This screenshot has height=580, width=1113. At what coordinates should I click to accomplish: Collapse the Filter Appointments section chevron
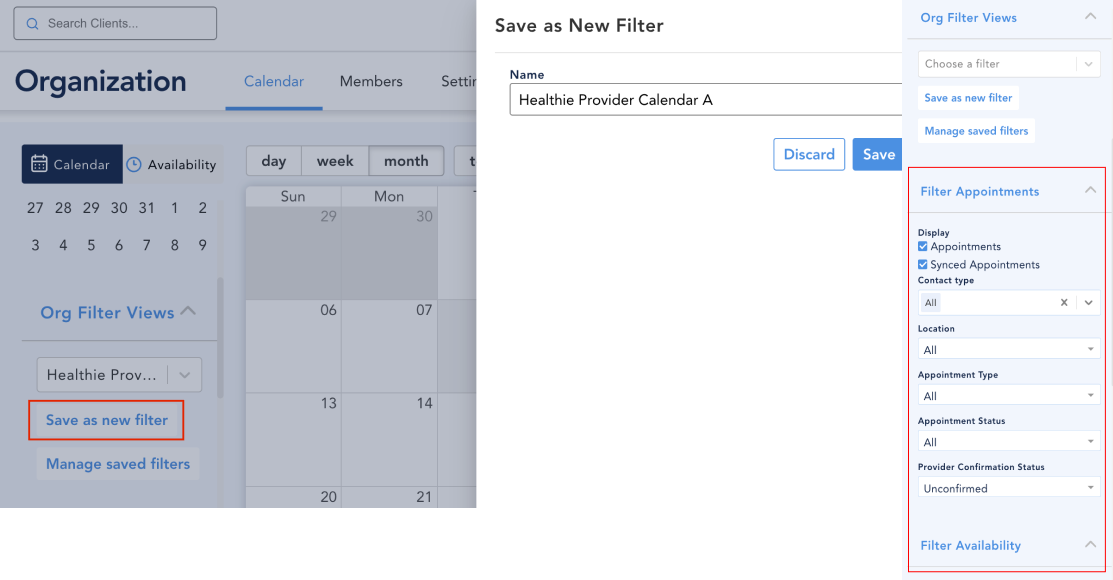(x=1090, y=190)
